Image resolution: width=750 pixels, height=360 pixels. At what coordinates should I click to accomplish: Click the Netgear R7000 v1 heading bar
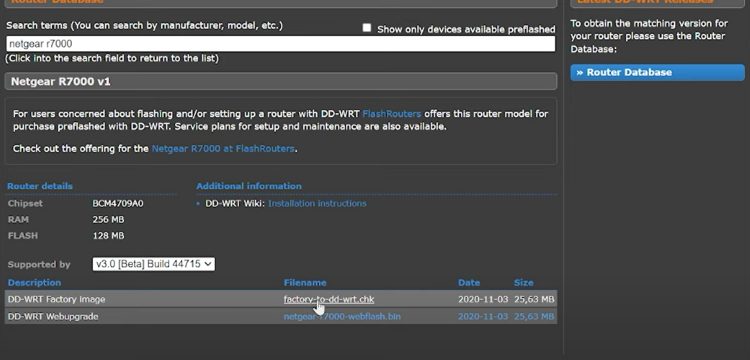(x=281, y=82)
